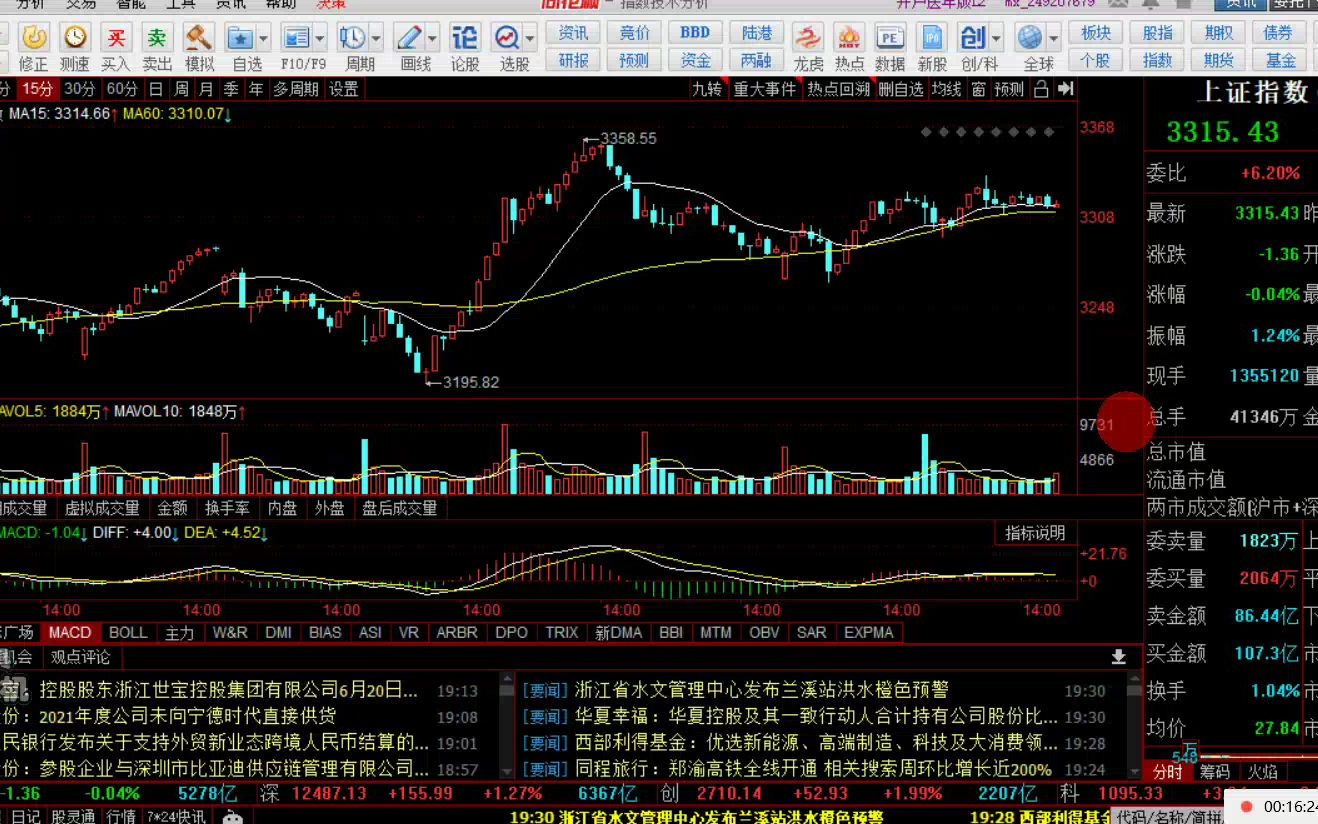Expand the 自选 dropdown arrow

tap(264, 39)
